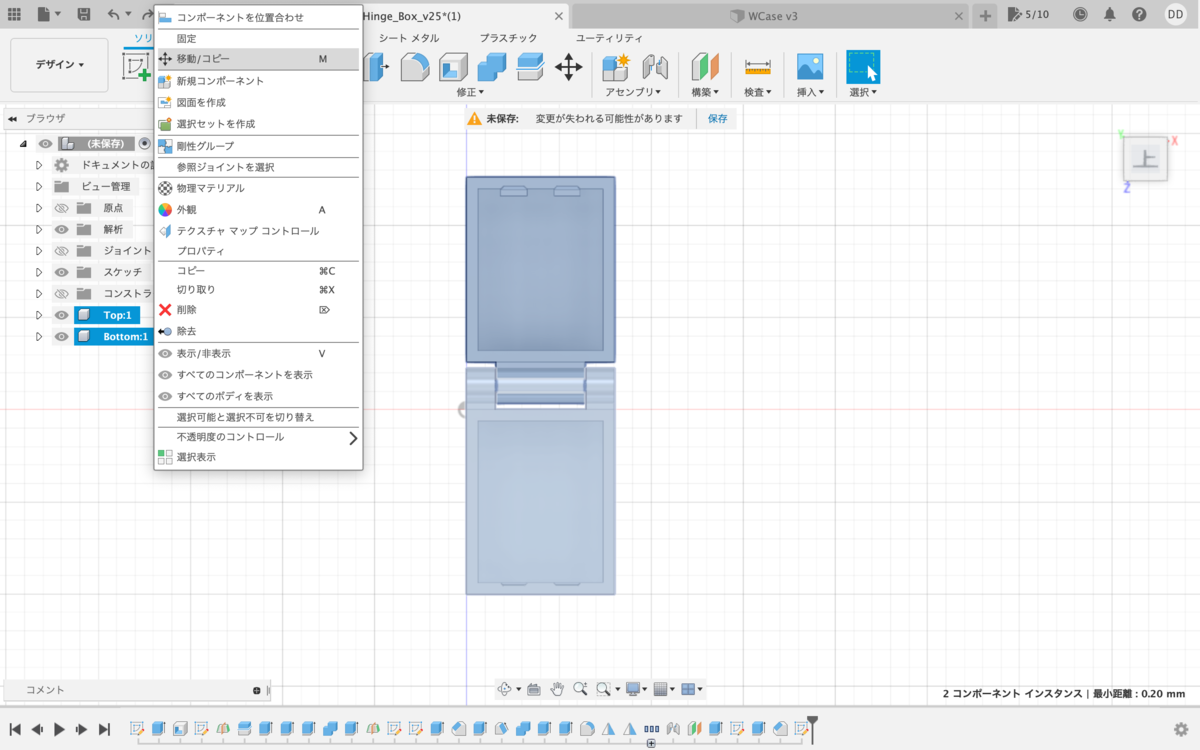The width and height of the screenshot is (1200, 750).
Task: Open the Insert image icon under 挿入
Action: click(810, 67)
